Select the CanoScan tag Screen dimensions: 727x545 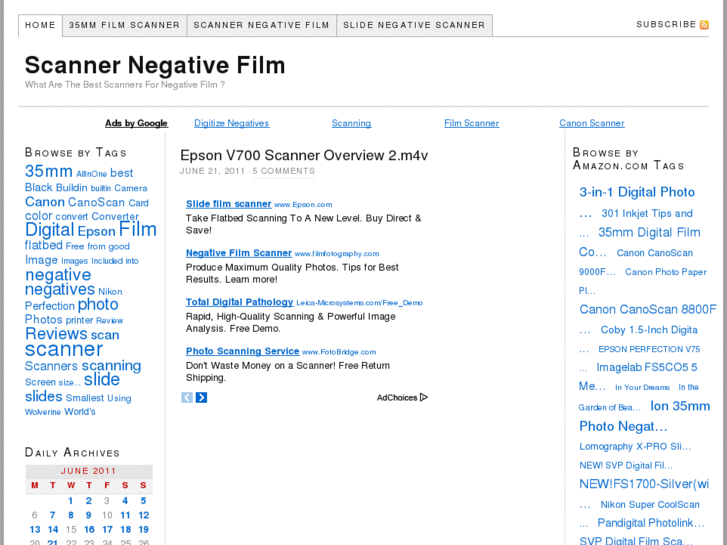pos(96,202)
